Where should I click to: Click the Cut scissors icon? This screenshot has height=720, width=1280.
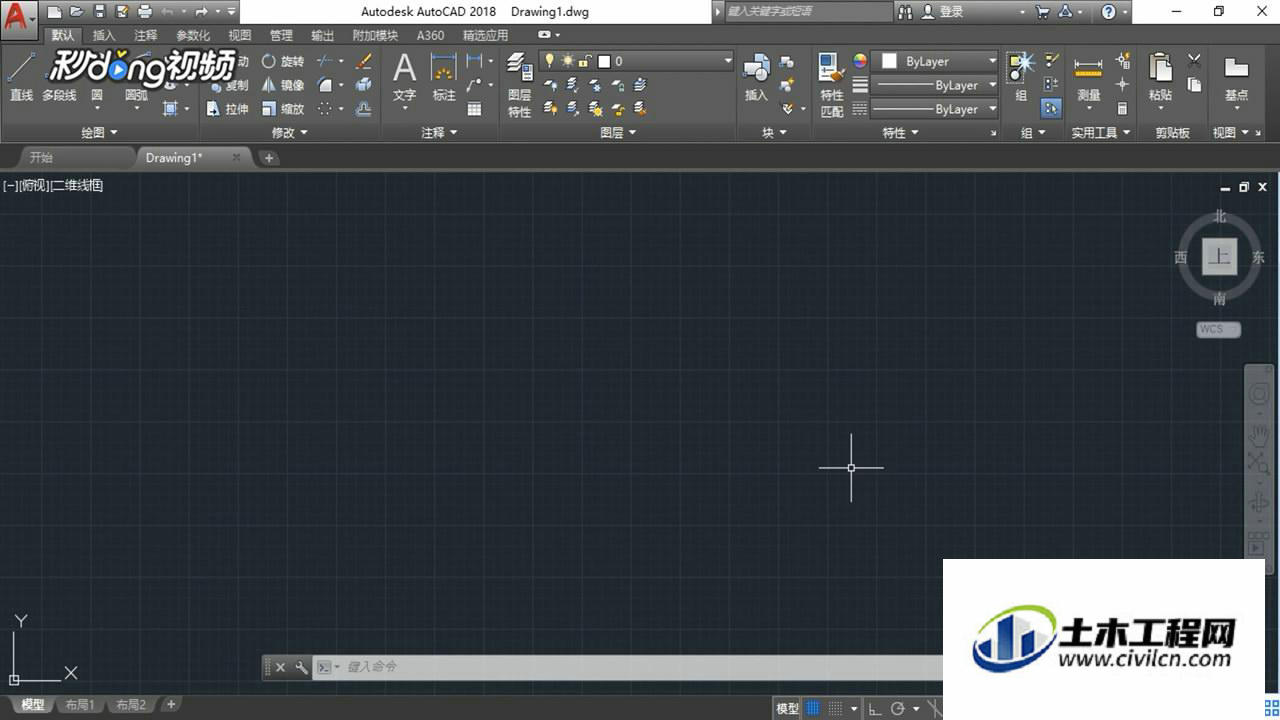pyautogui.click(x=1194, y=61)
